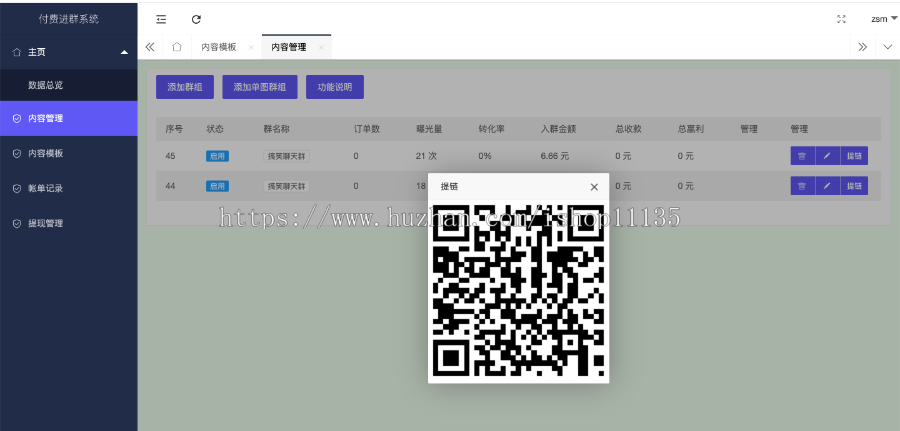Click the shield icon beside 提现管理

click(x=17, y=223)
